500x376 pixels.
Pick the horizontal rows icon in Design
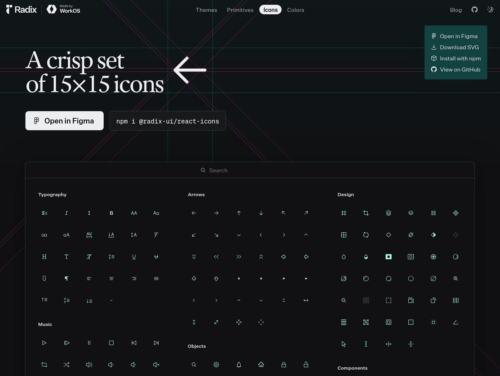(343, 322)
